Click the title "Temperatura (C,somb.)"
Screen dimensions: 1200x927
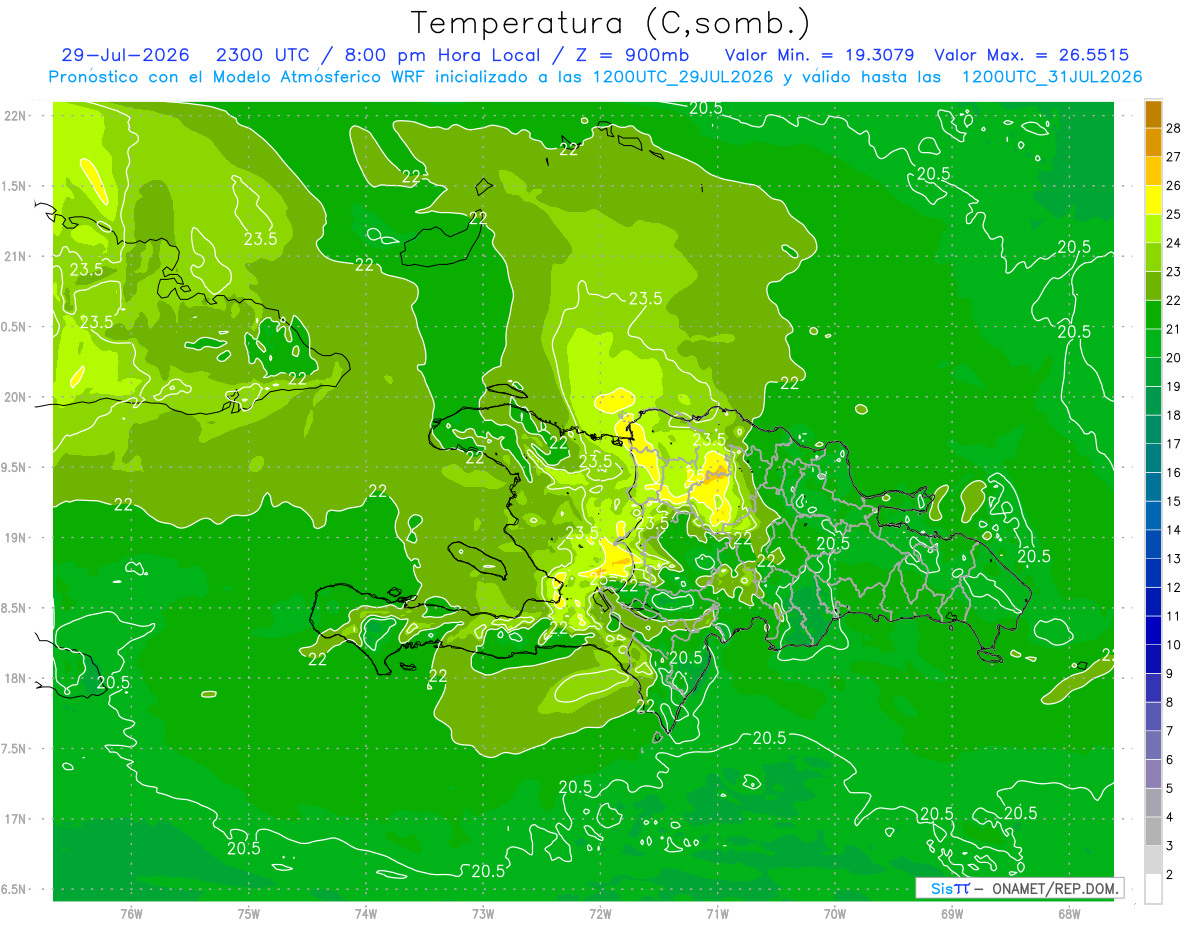pos(610,23)
